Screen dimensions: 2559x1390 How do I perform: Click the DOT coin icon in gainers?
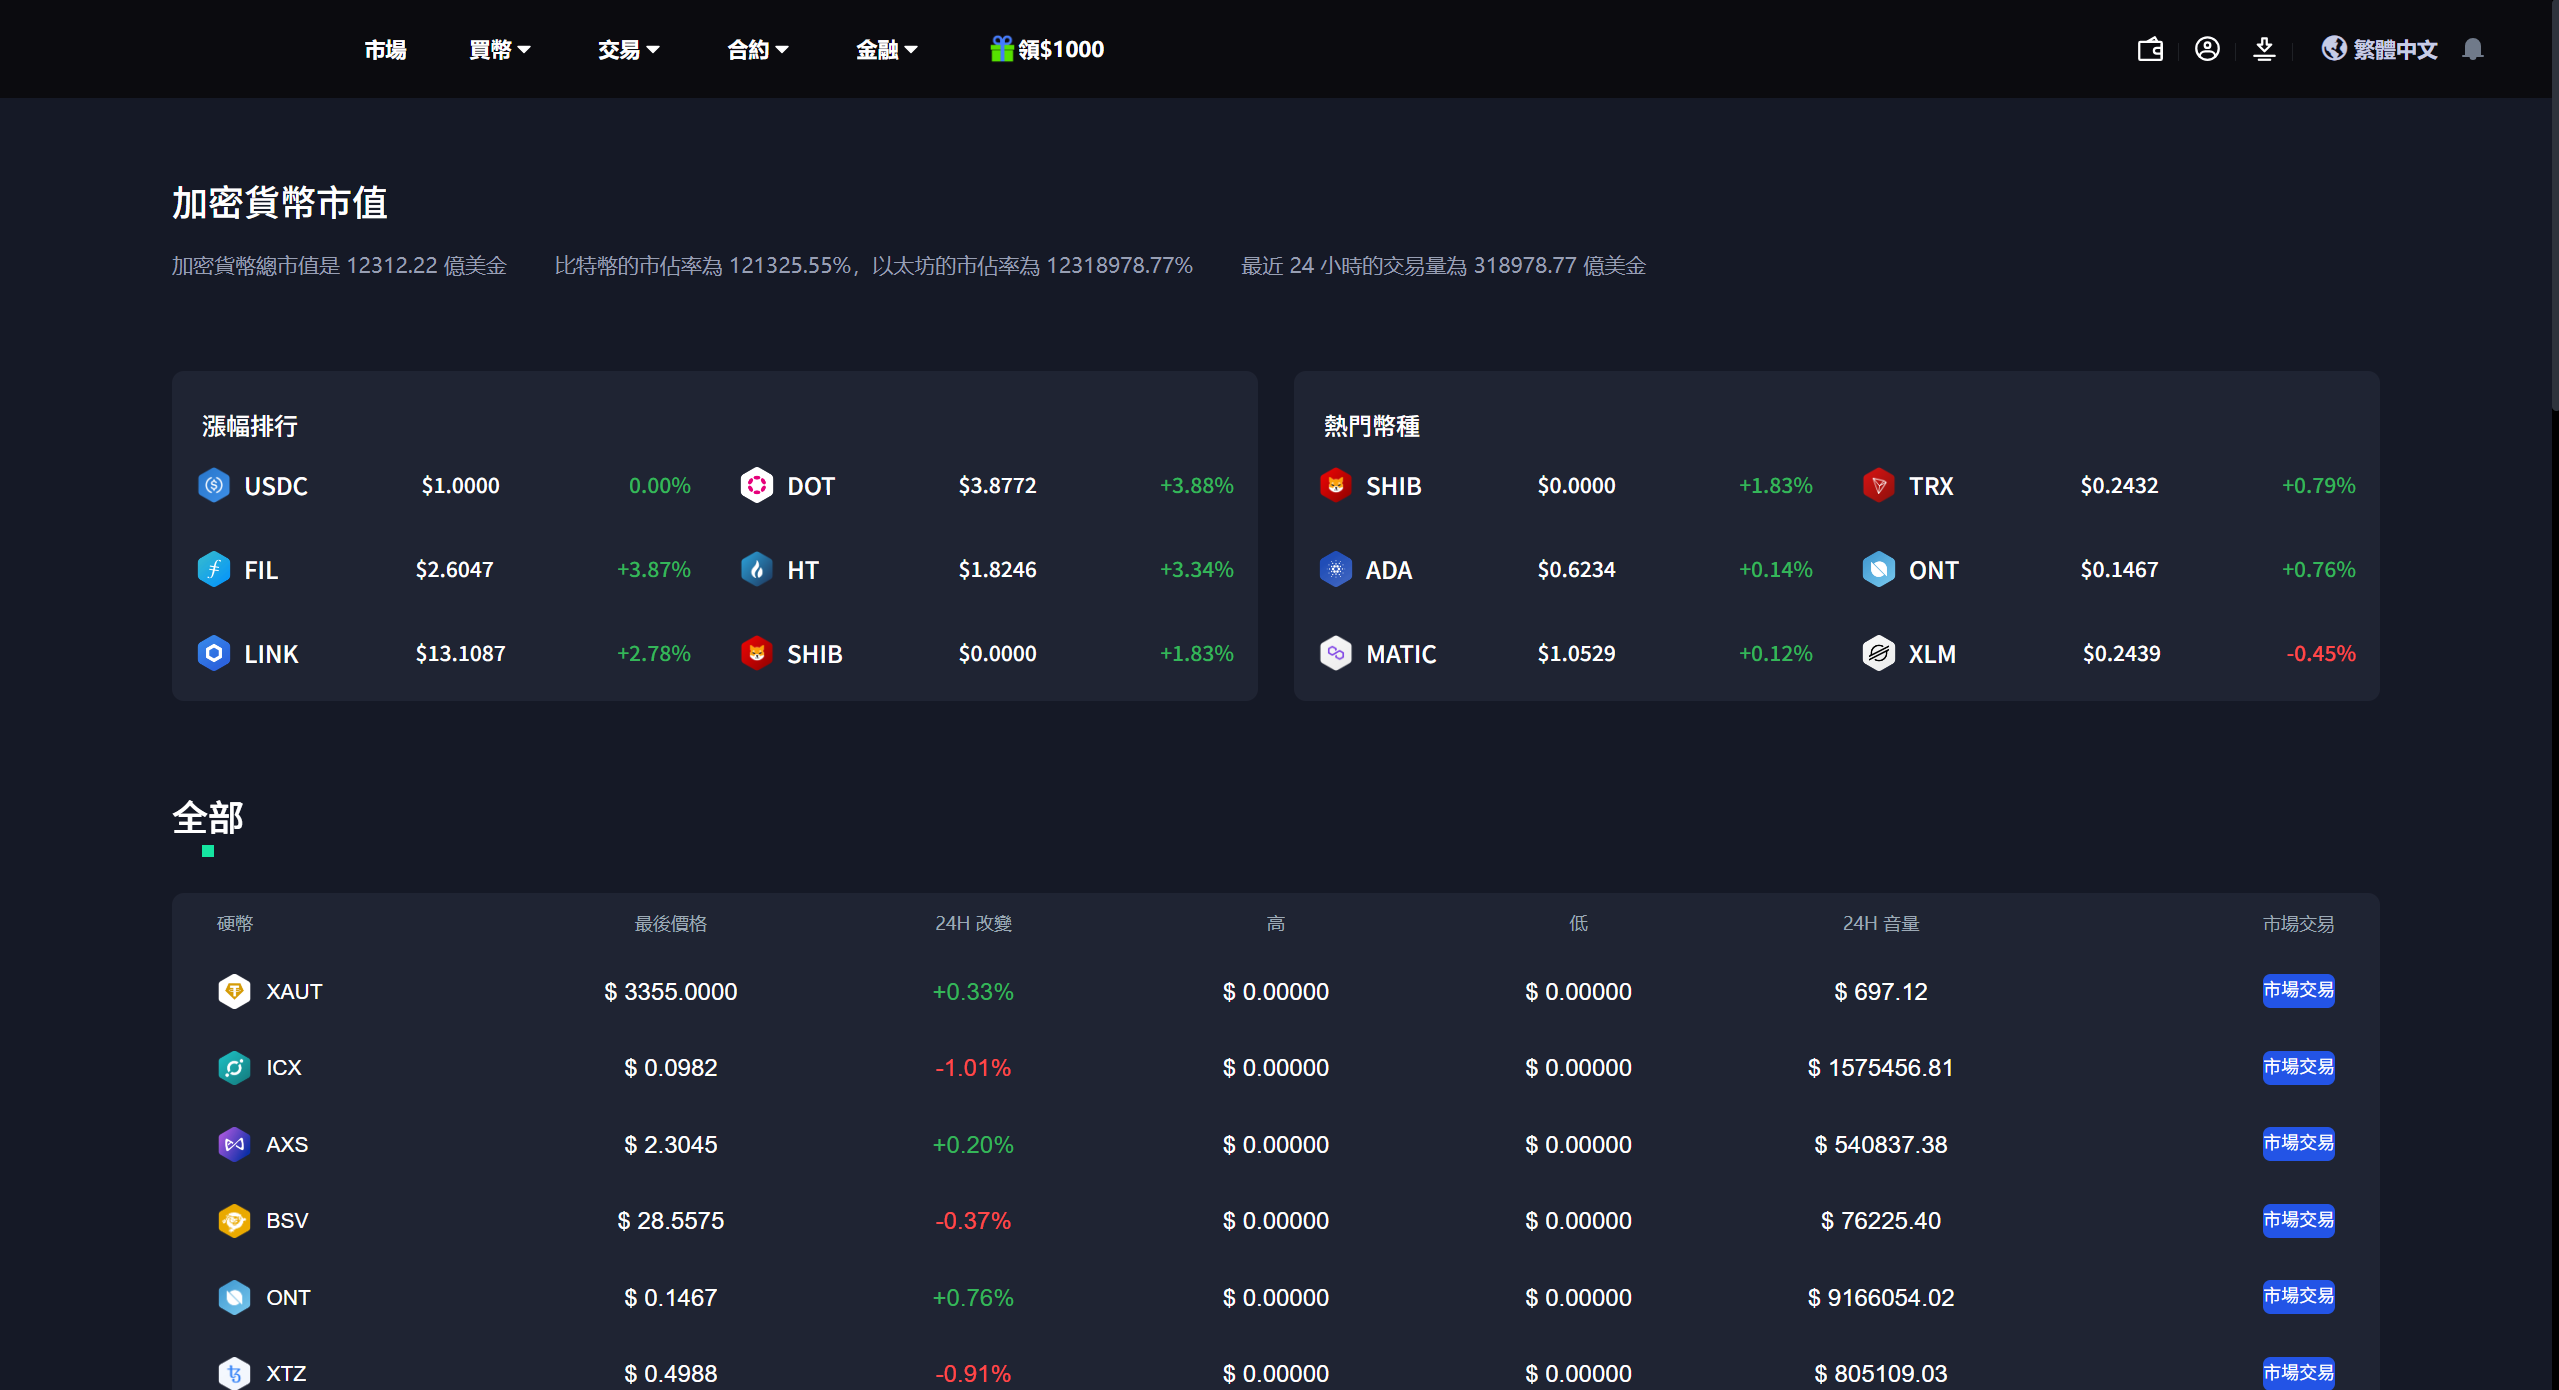pyautogui.click(x=757, y=486)
